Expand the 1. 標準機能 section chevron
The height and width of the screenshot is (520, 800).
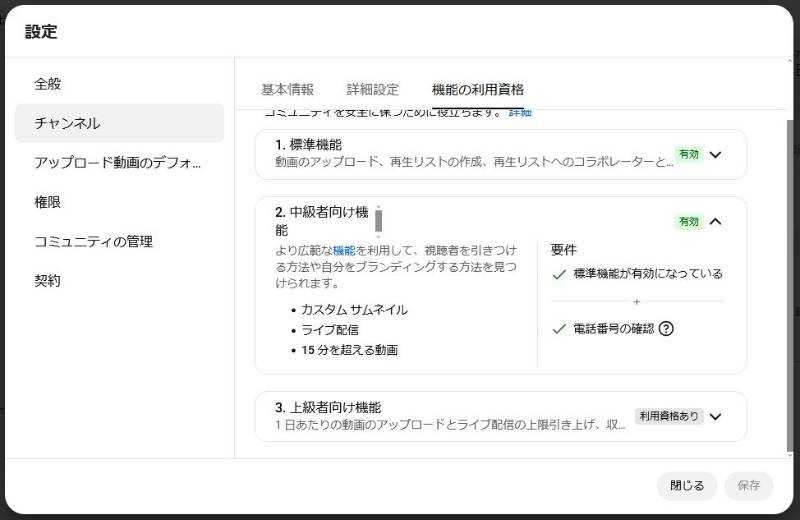(x=715, y=155)
